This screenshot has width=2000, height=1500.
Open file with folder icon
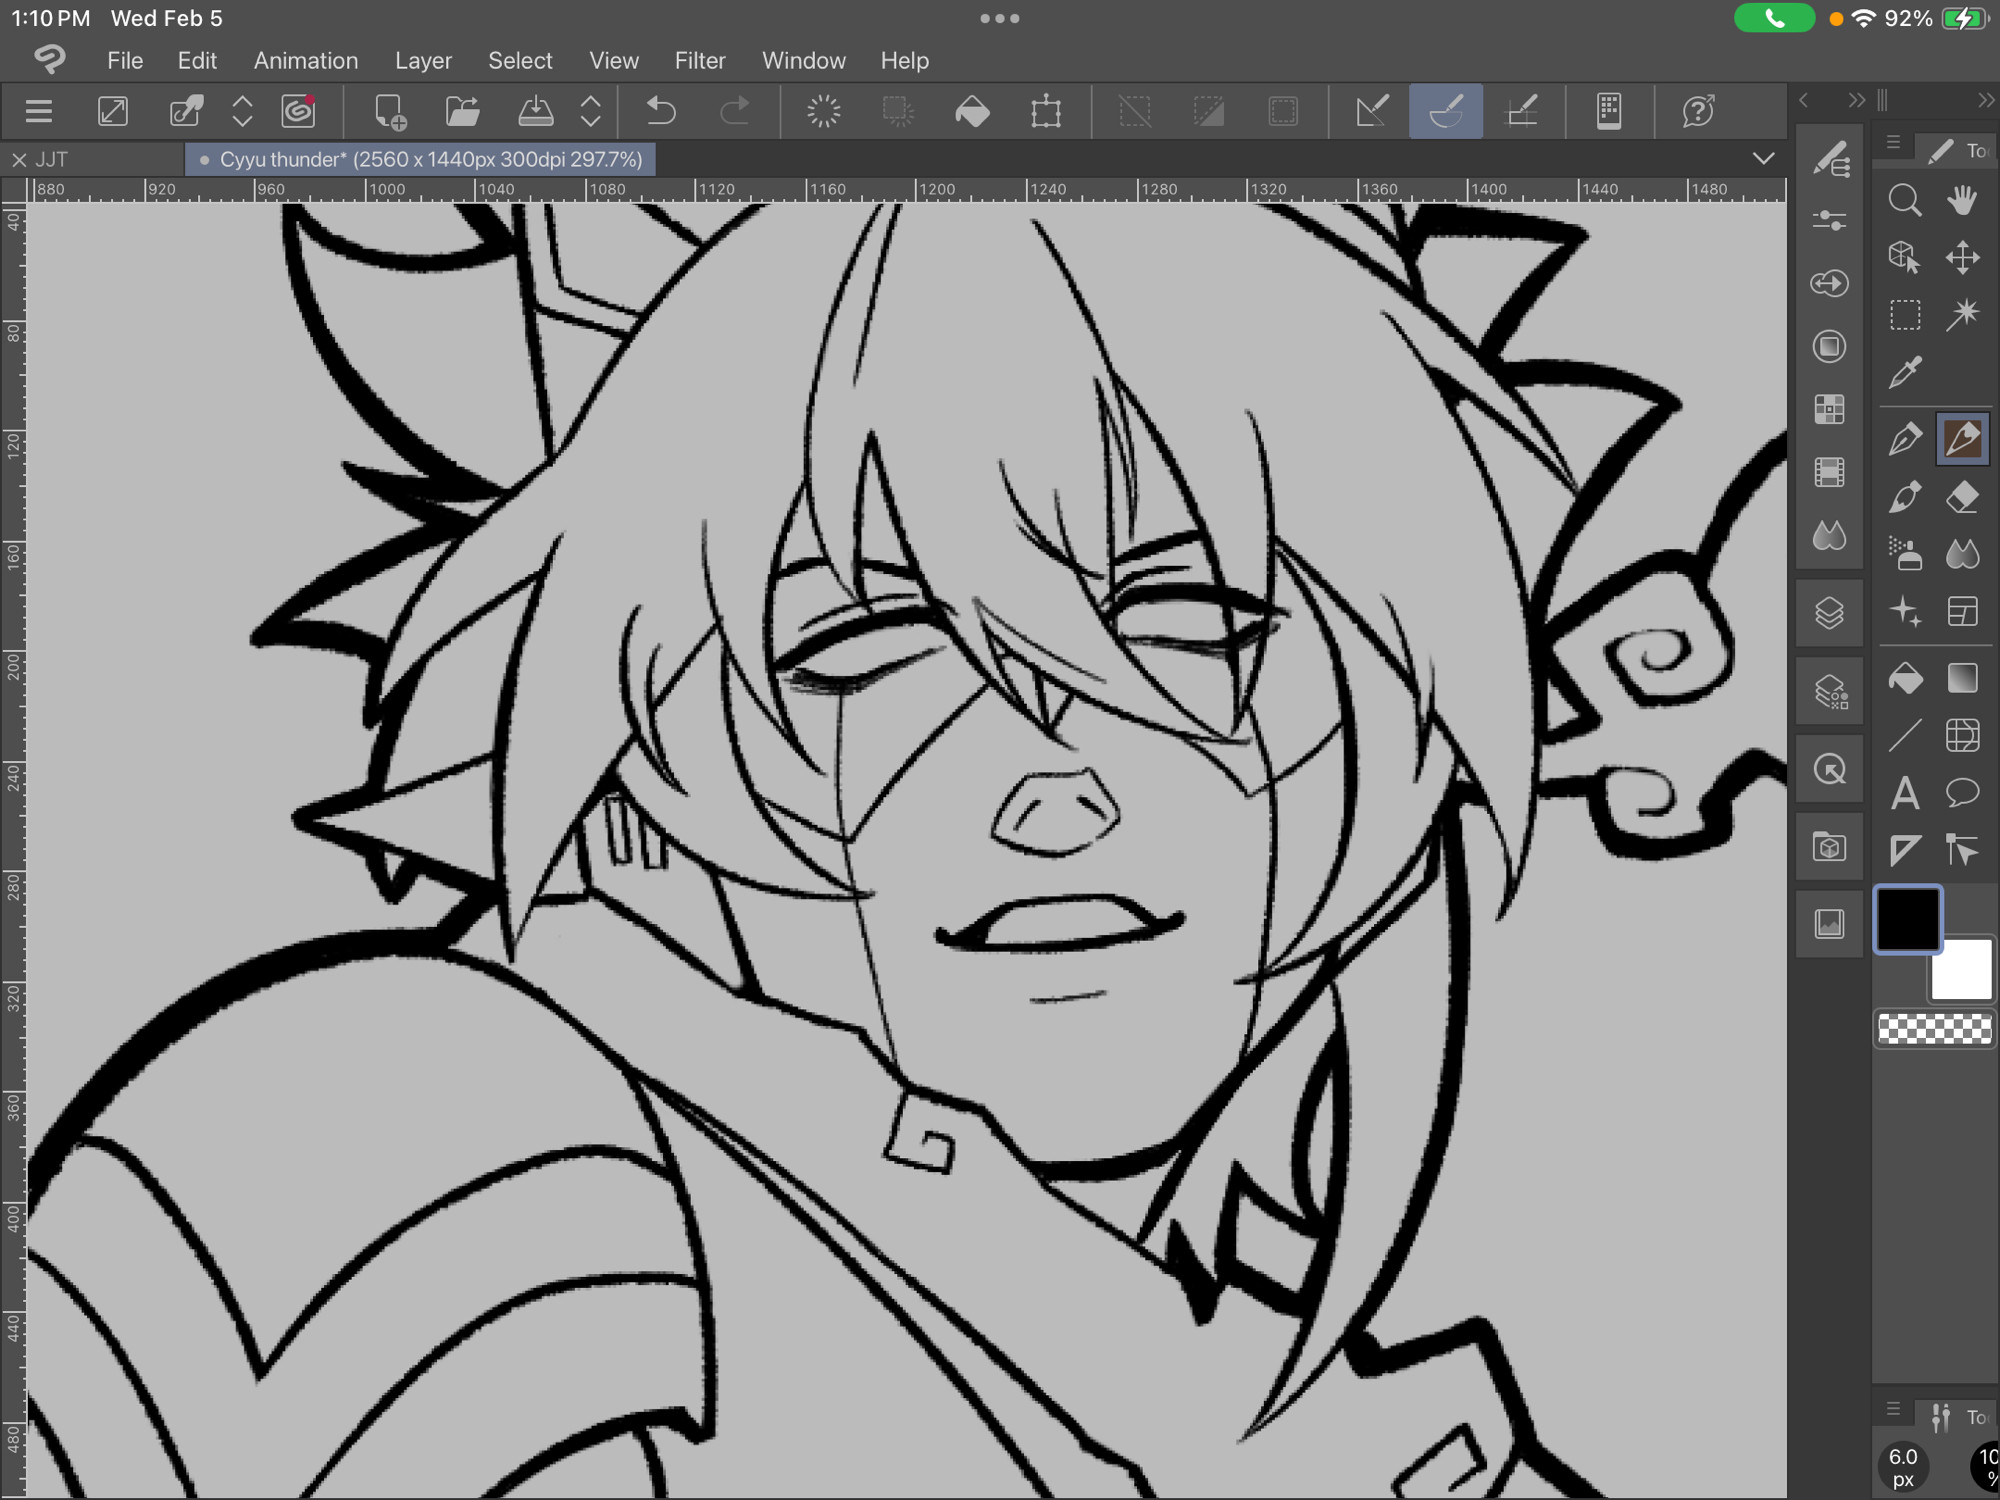click(x=462, y=111)
